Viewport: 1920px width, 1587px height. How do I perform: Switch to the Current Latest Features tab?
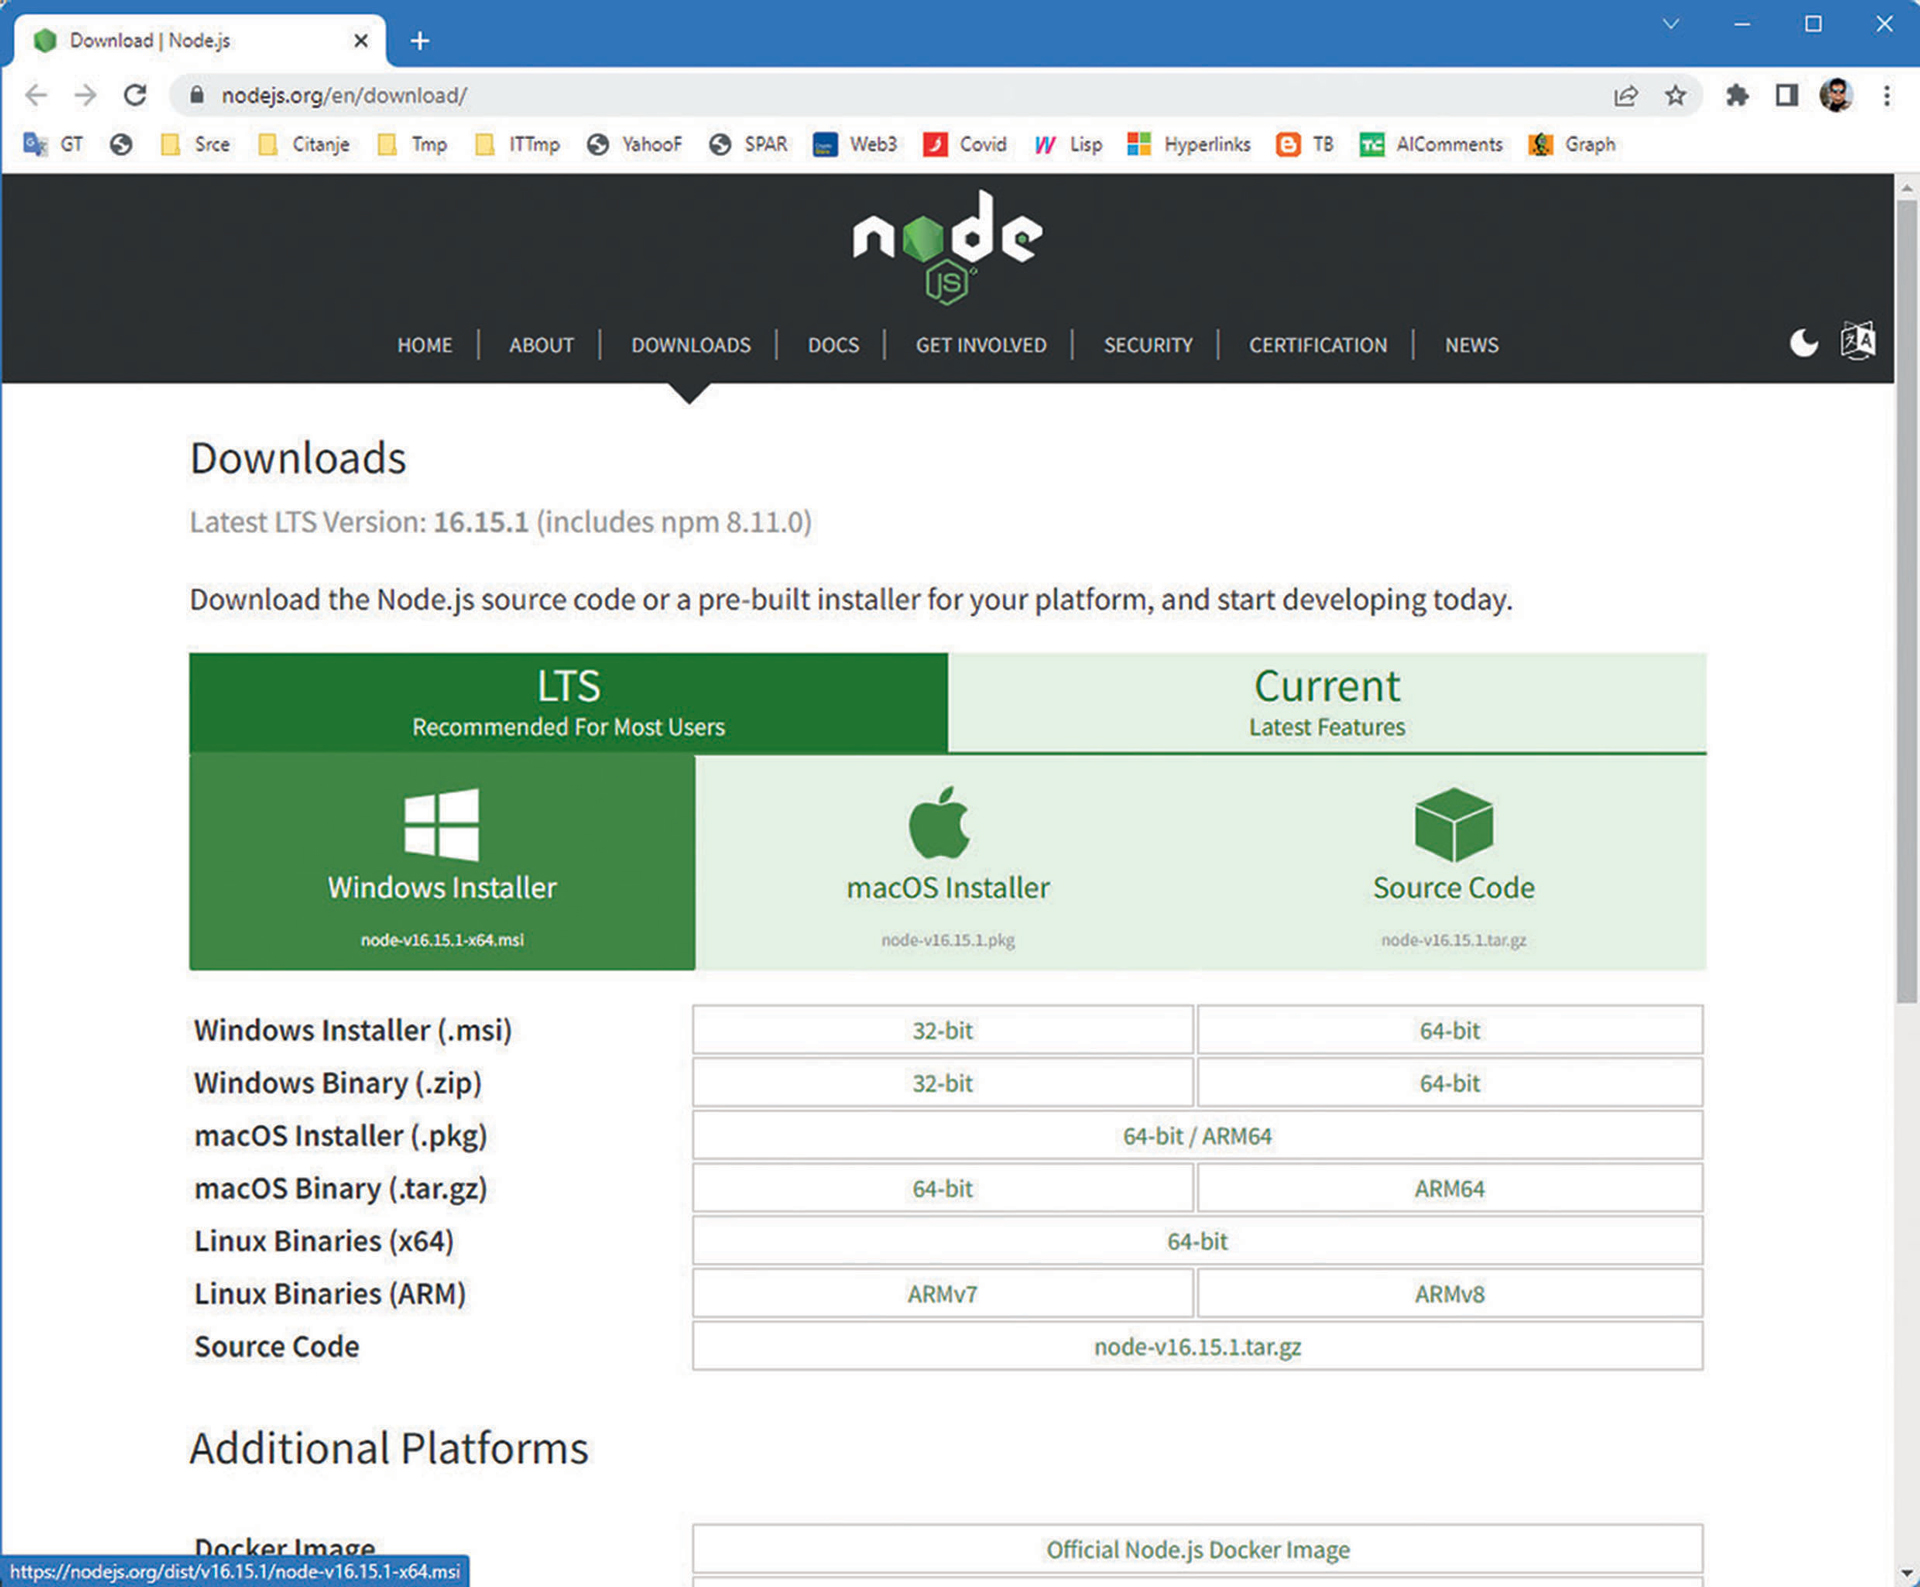[1326, 702]
